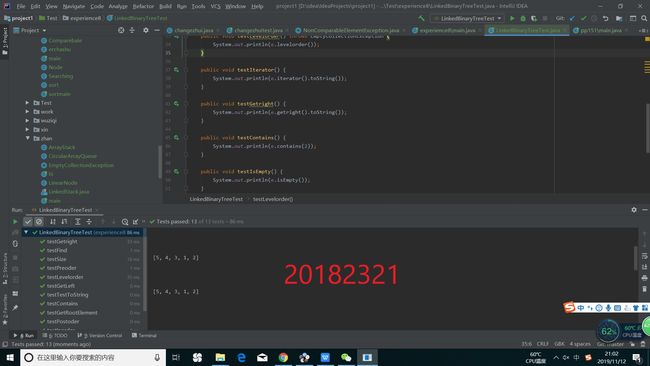Expand the xin folder in project tree
This screenshot has width=650, height=366.
tap(27, 129)
